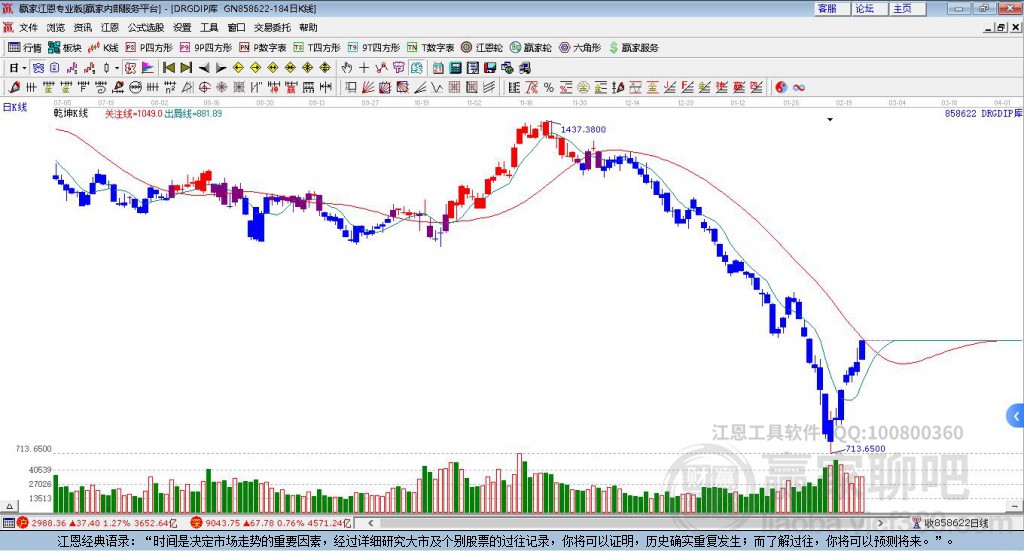Click the 主页 homepage button
Viewport: 1024px width, 551px height.
pos(907,8)
